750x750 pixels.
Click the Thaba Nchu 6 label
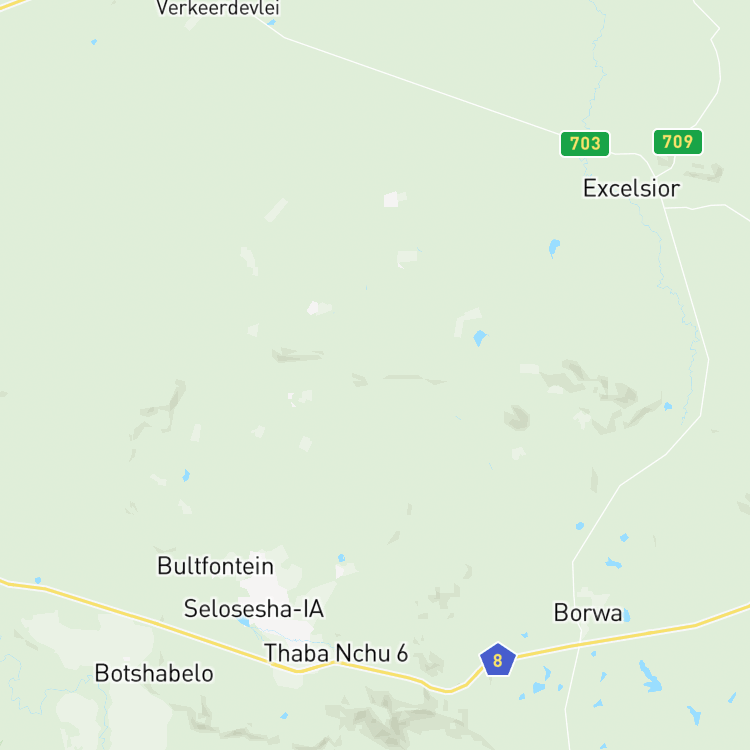(x=336, y=653)
